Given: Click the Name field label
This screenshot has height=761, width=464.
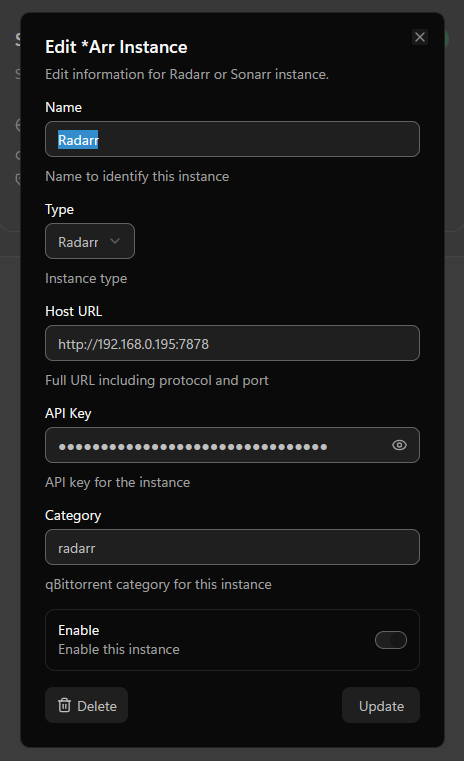Looking at the screenshot, I should coord(64,107).
